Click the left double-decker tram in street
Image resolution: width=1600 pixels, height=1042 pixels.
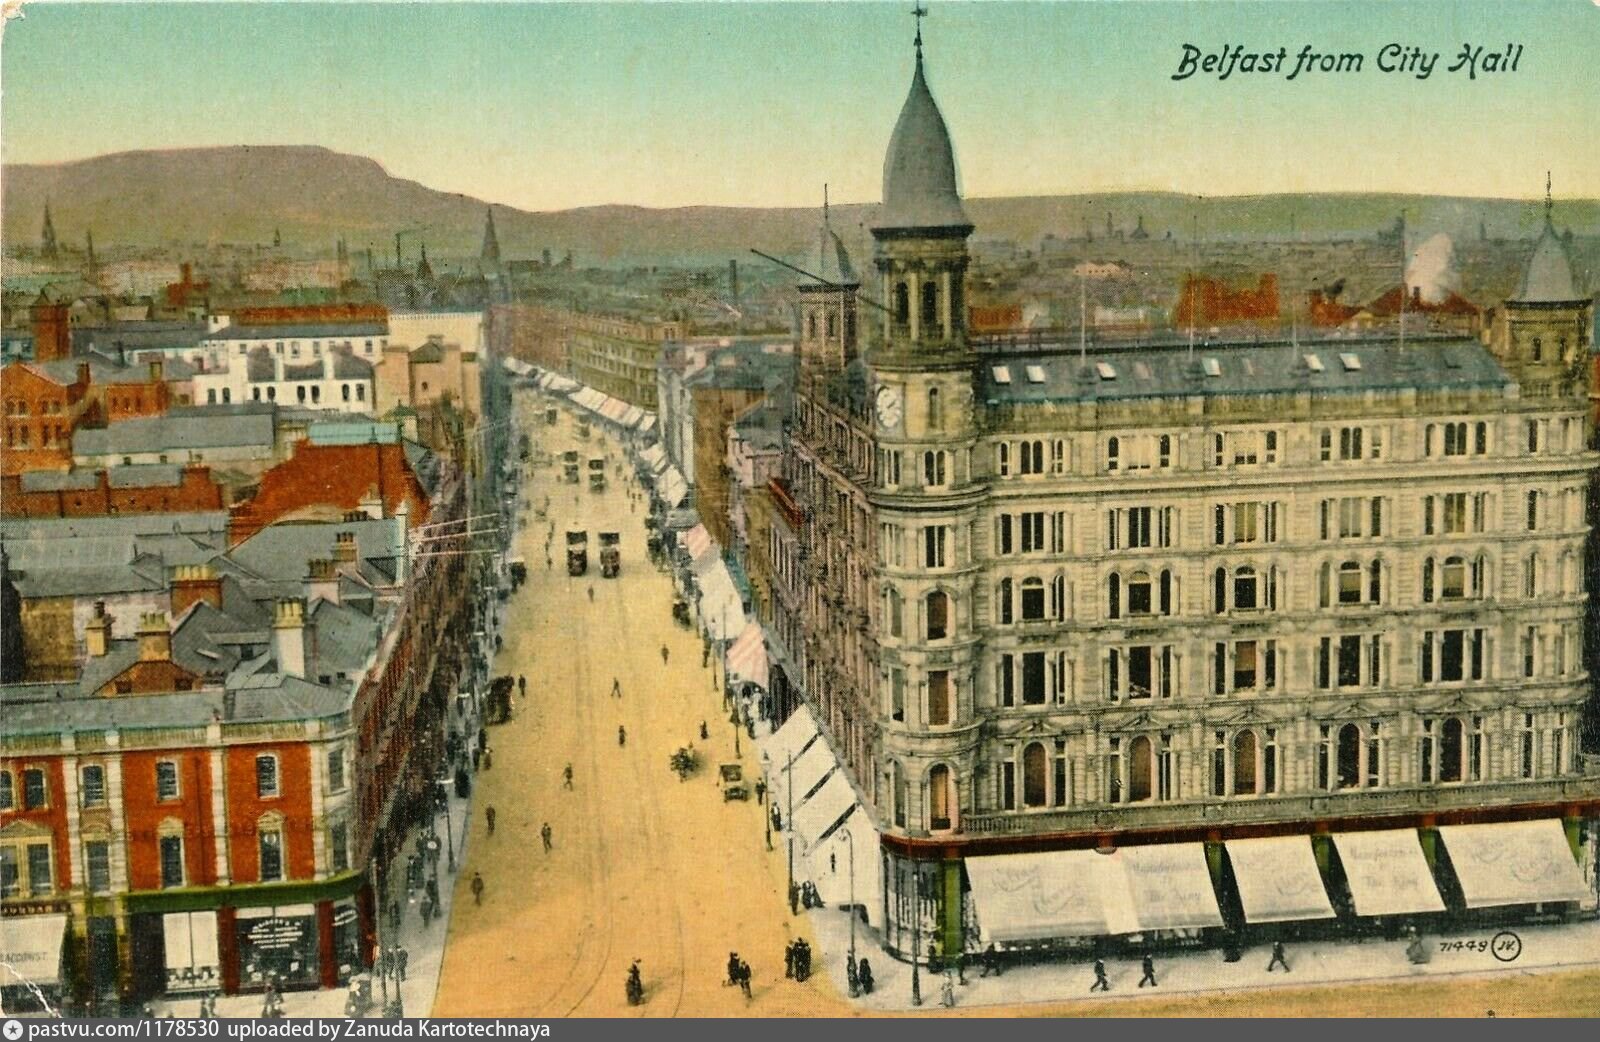(577, 551)
